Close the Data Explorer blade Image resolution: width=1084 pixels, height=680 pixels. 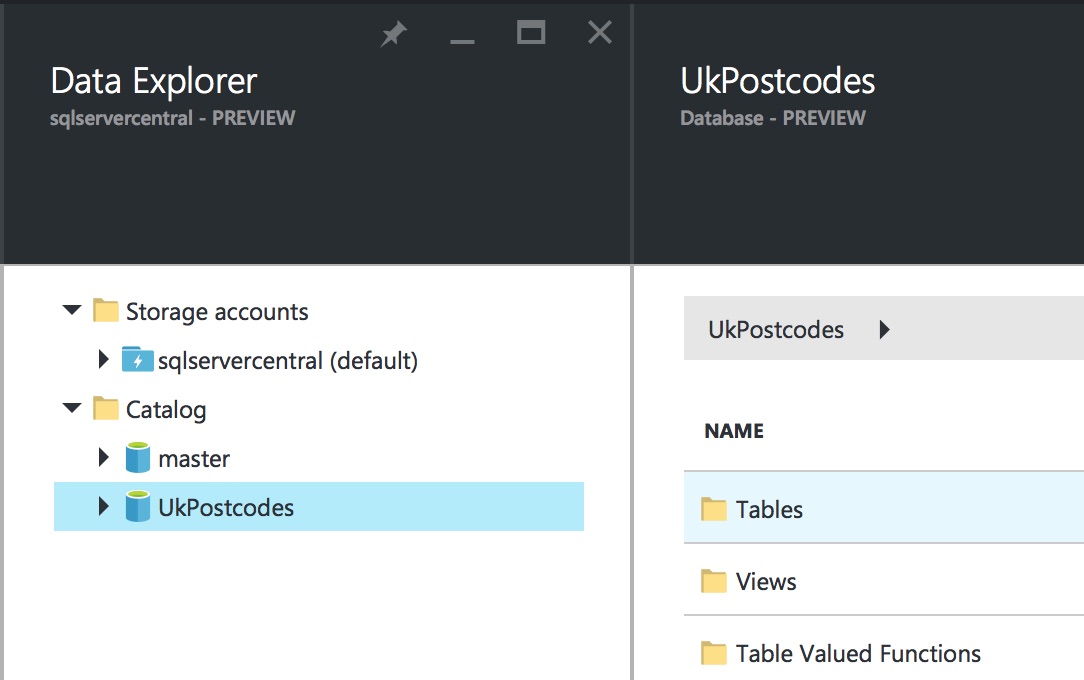click(599, 33)
